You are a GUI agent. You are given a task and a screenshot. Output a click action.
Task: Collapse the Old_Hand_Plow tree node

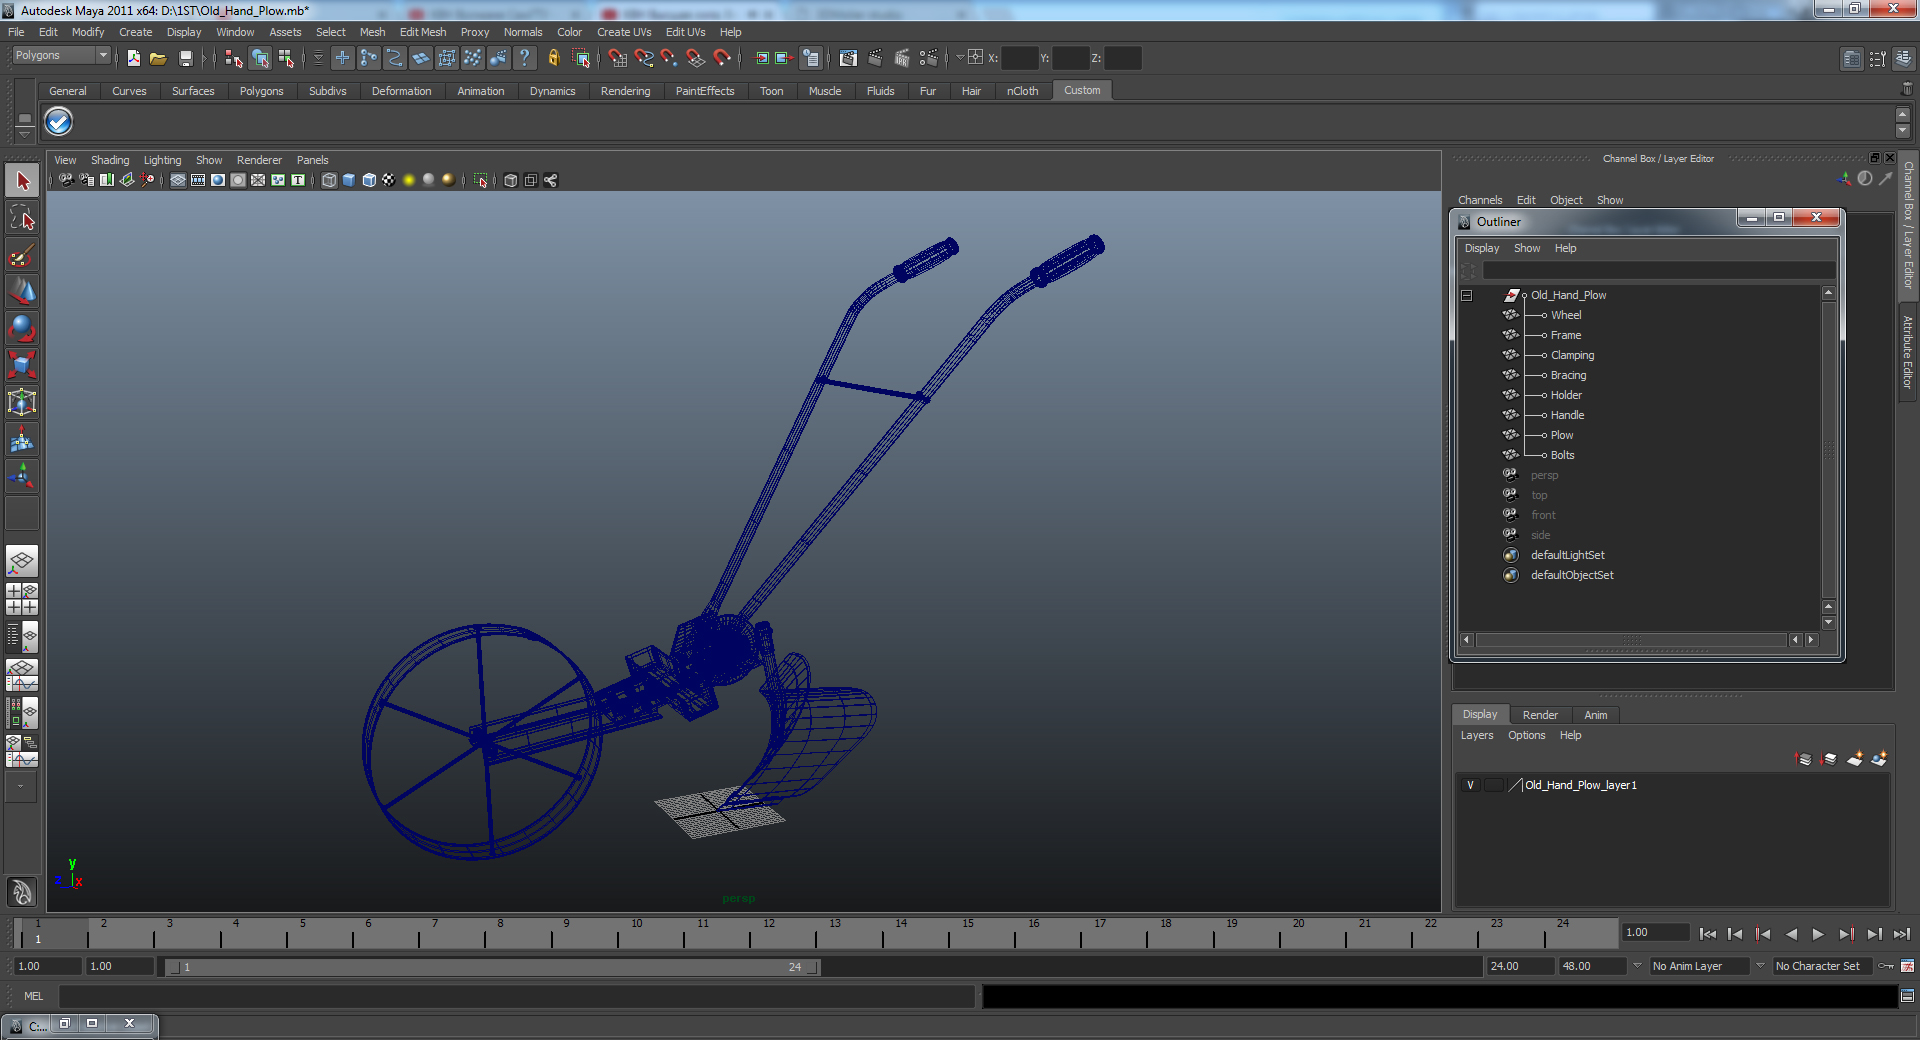click(1467, 295)
